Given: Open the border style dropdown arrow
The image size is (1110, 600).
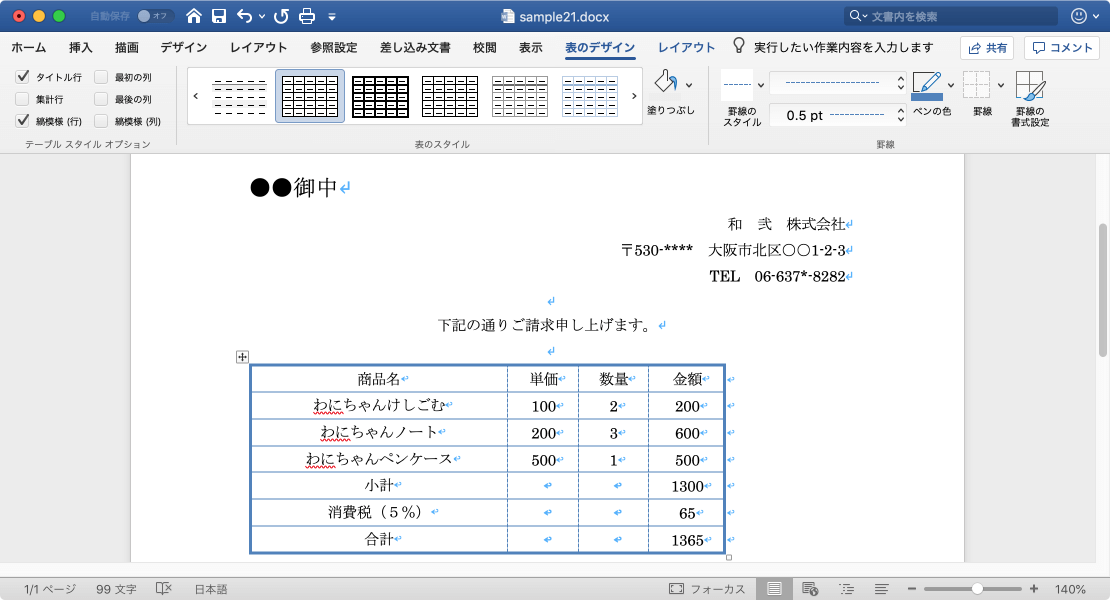Looking at the screenshot, I should point(761,85).
